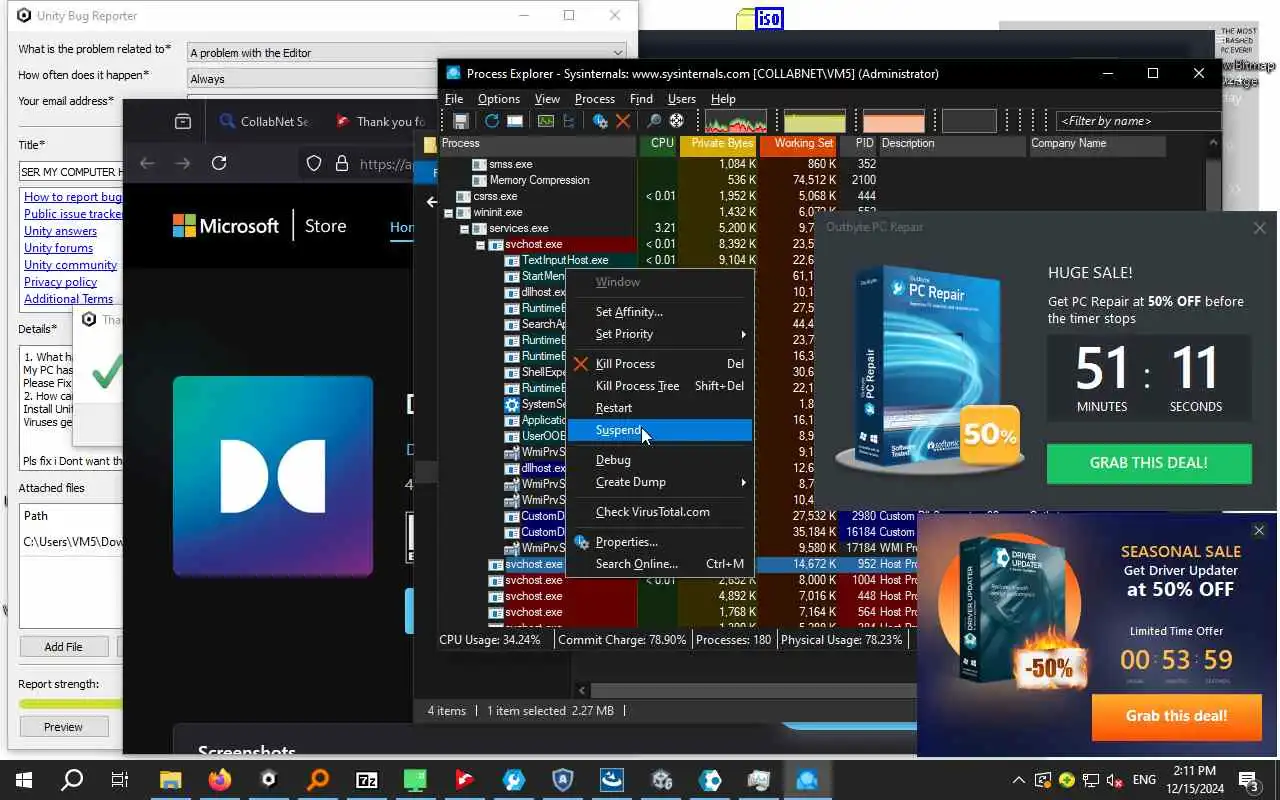Click Add File in Unity Bug Reporter

63,647
